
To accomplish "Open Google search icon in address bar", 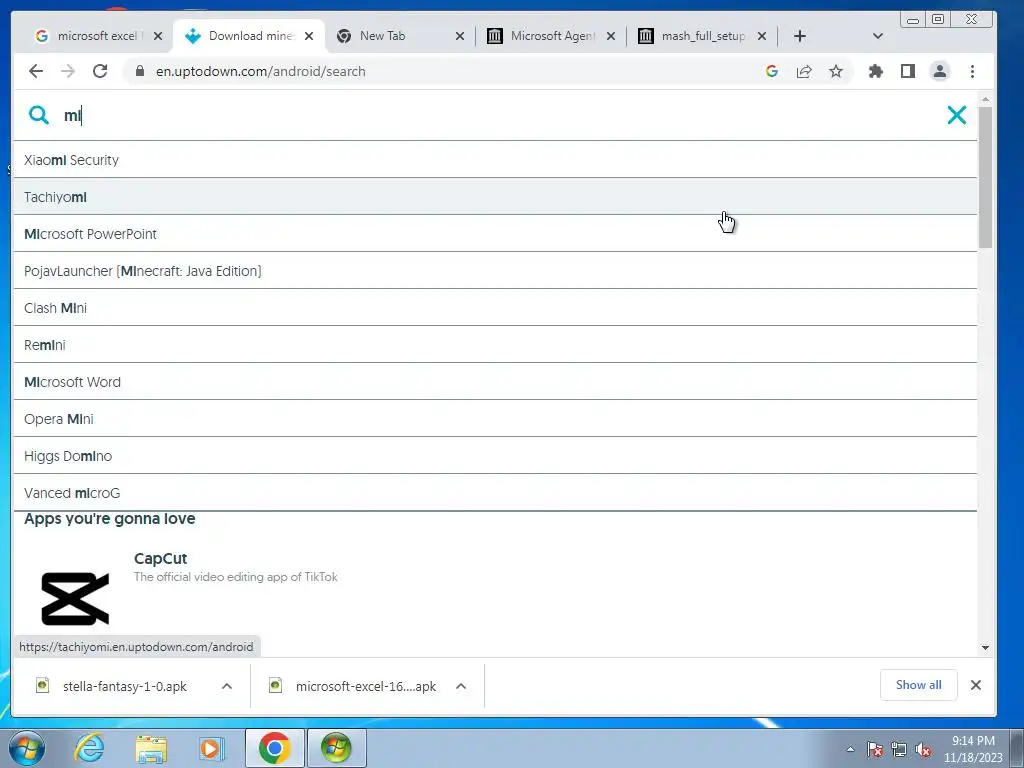I will [772, 71].
